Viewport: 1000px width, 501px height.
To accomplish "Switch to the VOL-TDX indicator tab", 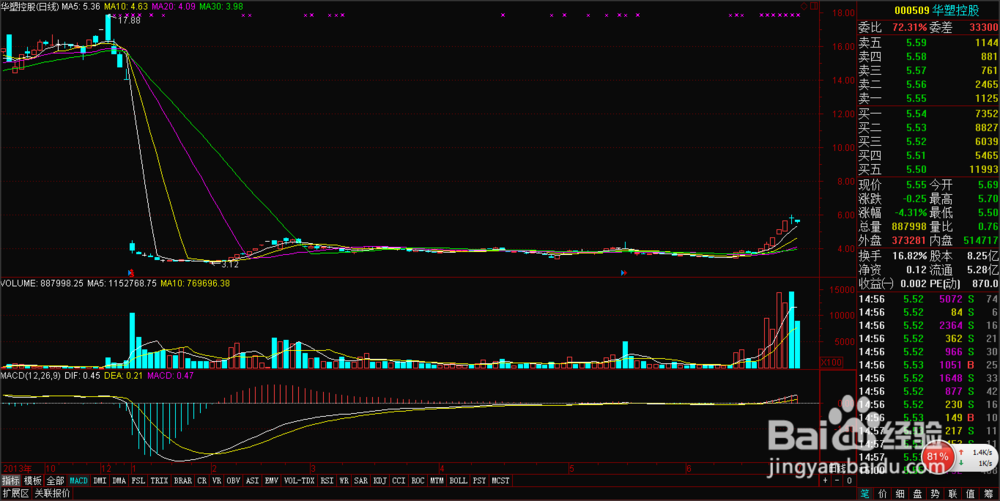I will pos(300,481).
